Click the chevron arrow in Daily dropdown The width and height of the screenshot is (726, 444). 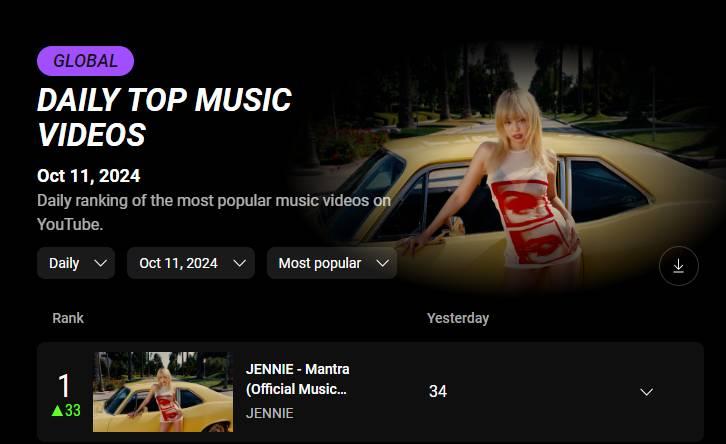coord(100,263)
